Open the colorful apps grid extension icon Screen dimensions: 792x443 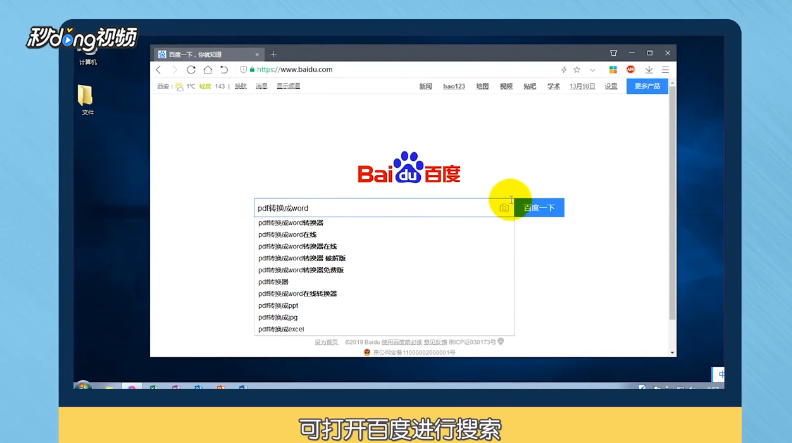click(613, 70)
